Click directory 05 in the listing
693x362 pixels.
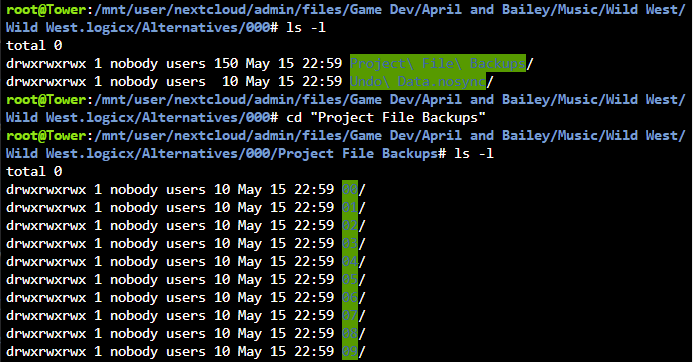pos(350,279)
